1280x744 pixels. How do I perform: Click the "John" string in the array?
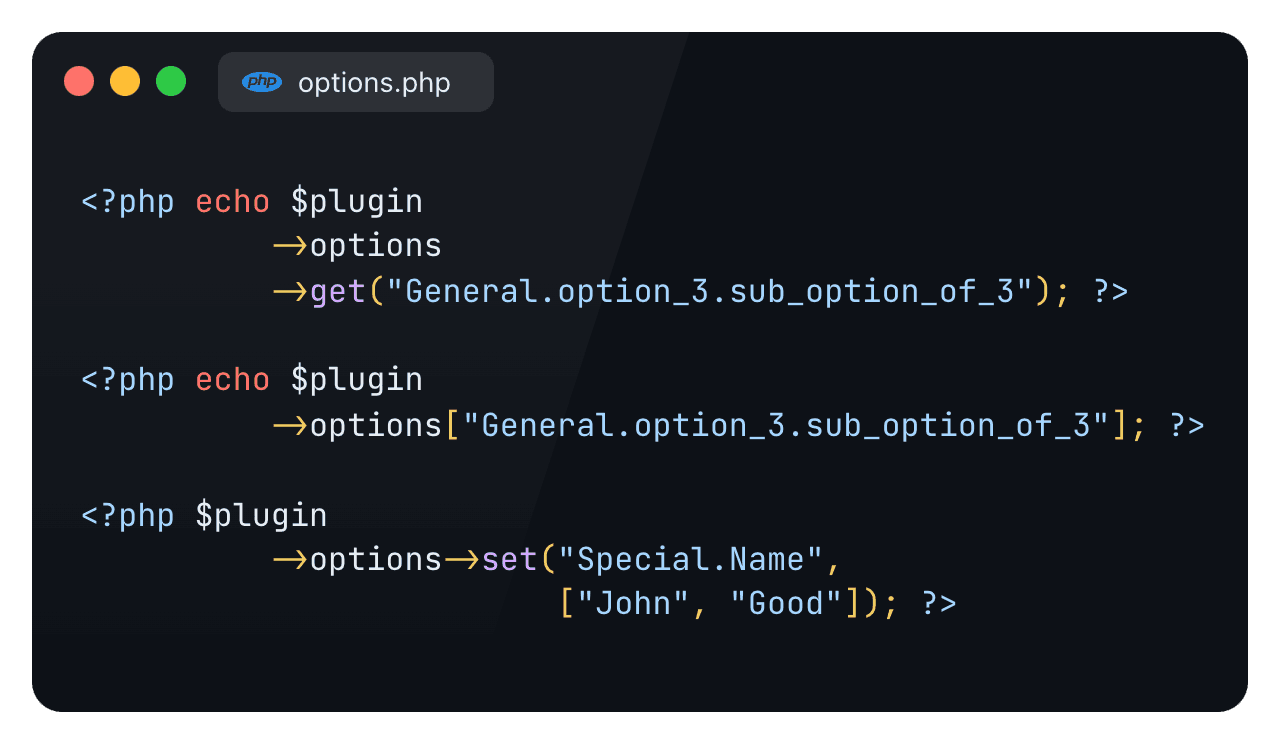click(624, 604)
